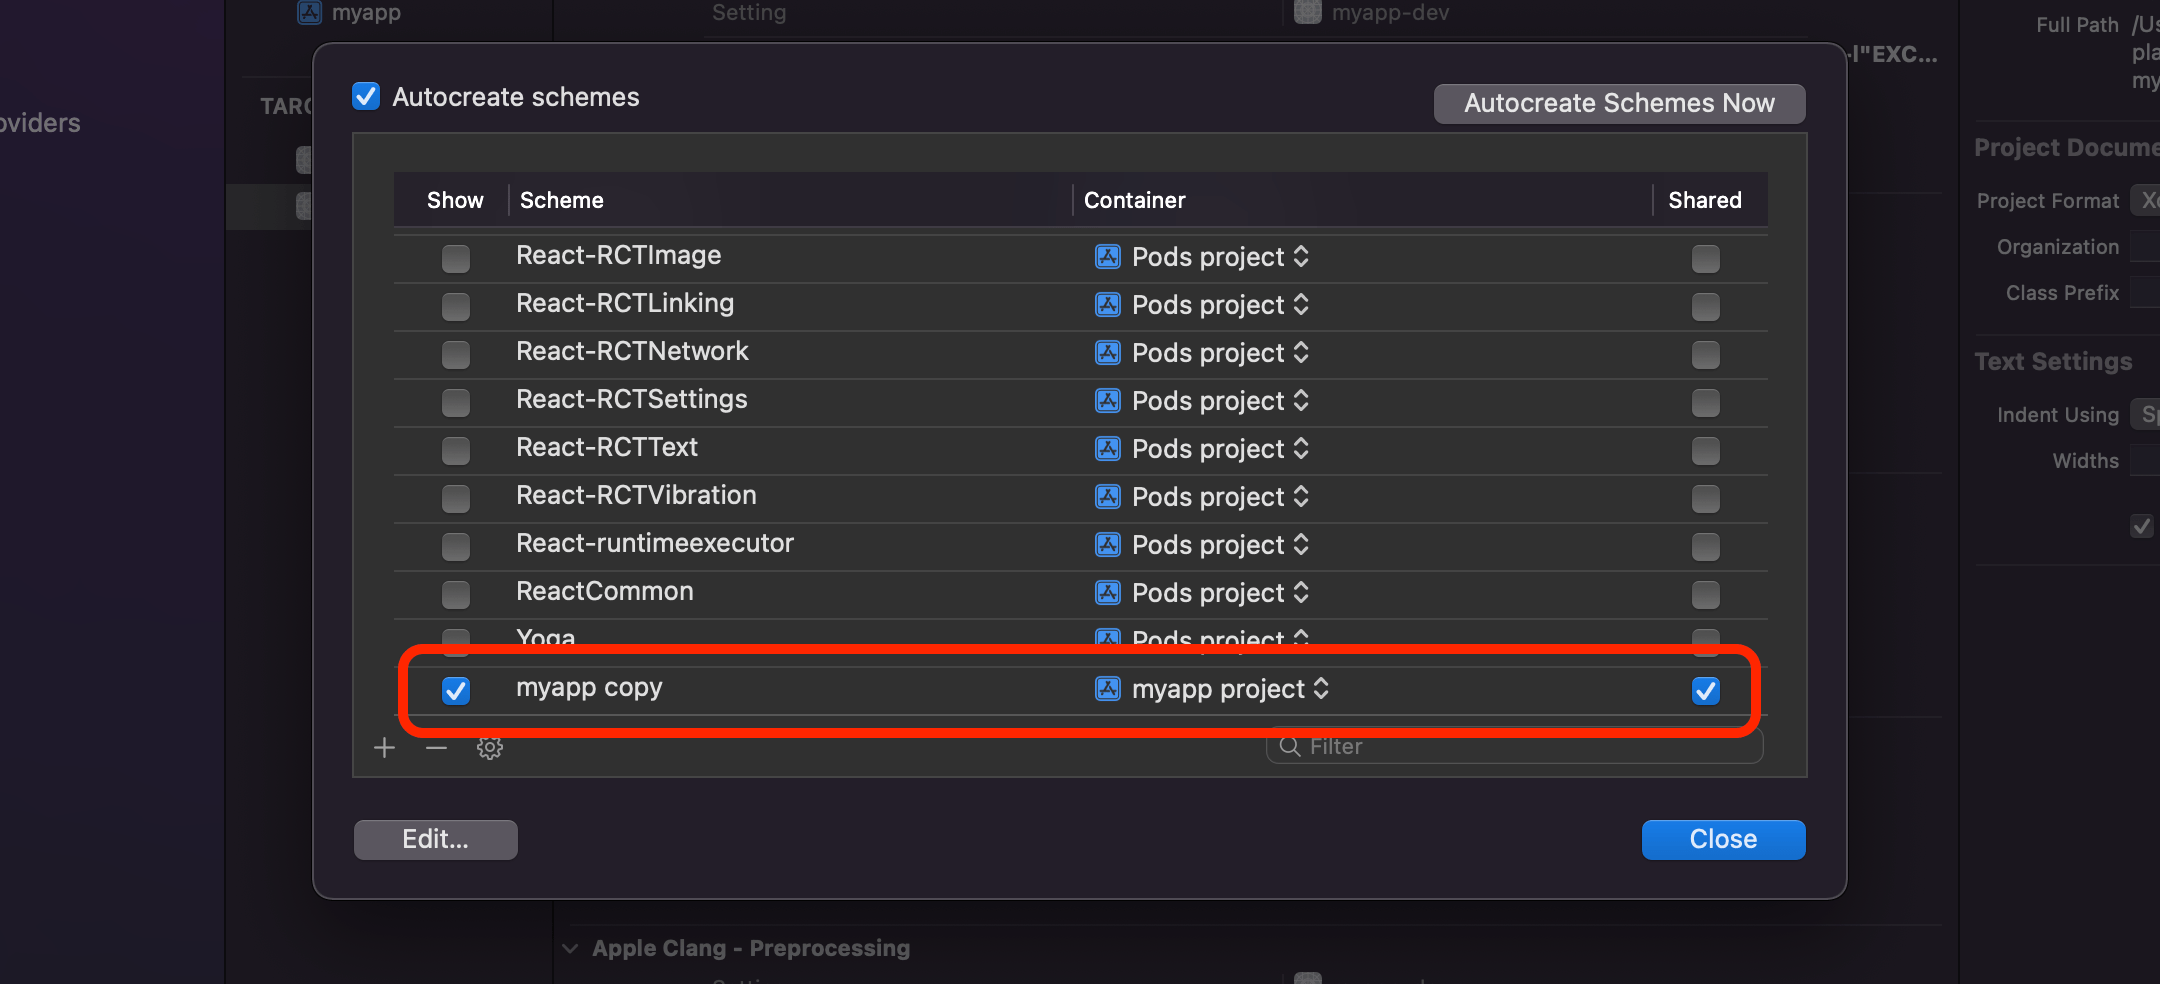Viewport: 2160px width, 984px height.
Task: Close the manage schemes dialog
Action: (1722, 839)
